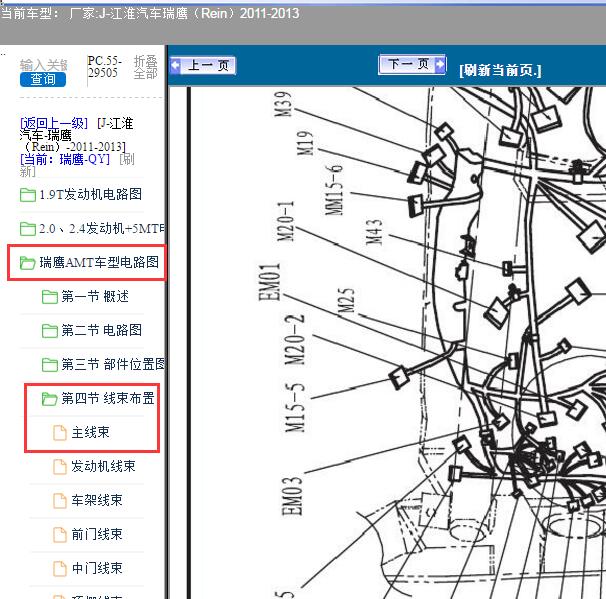Click folder icon beside 第三节 部件位置图
606x599 pixels.
(50, 364)
